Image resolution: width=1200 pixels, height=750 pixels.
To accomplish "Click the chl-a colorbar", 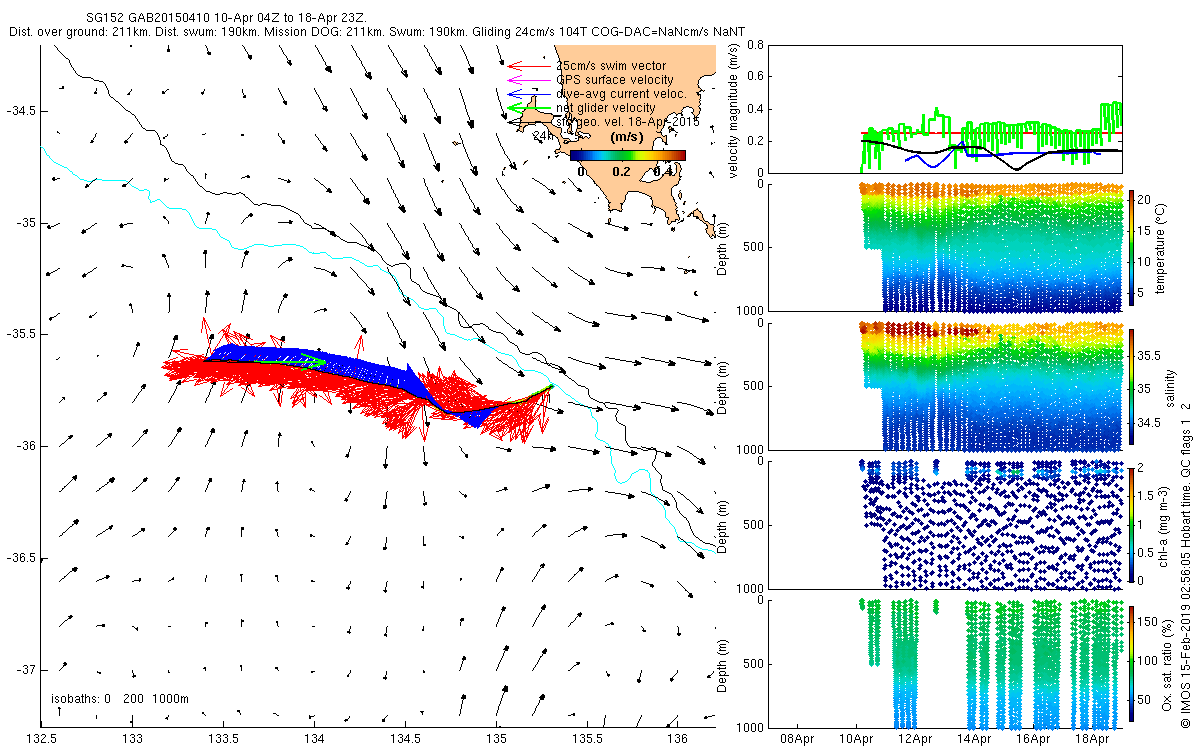I will pyautogui.click(x=1132, y=525).
